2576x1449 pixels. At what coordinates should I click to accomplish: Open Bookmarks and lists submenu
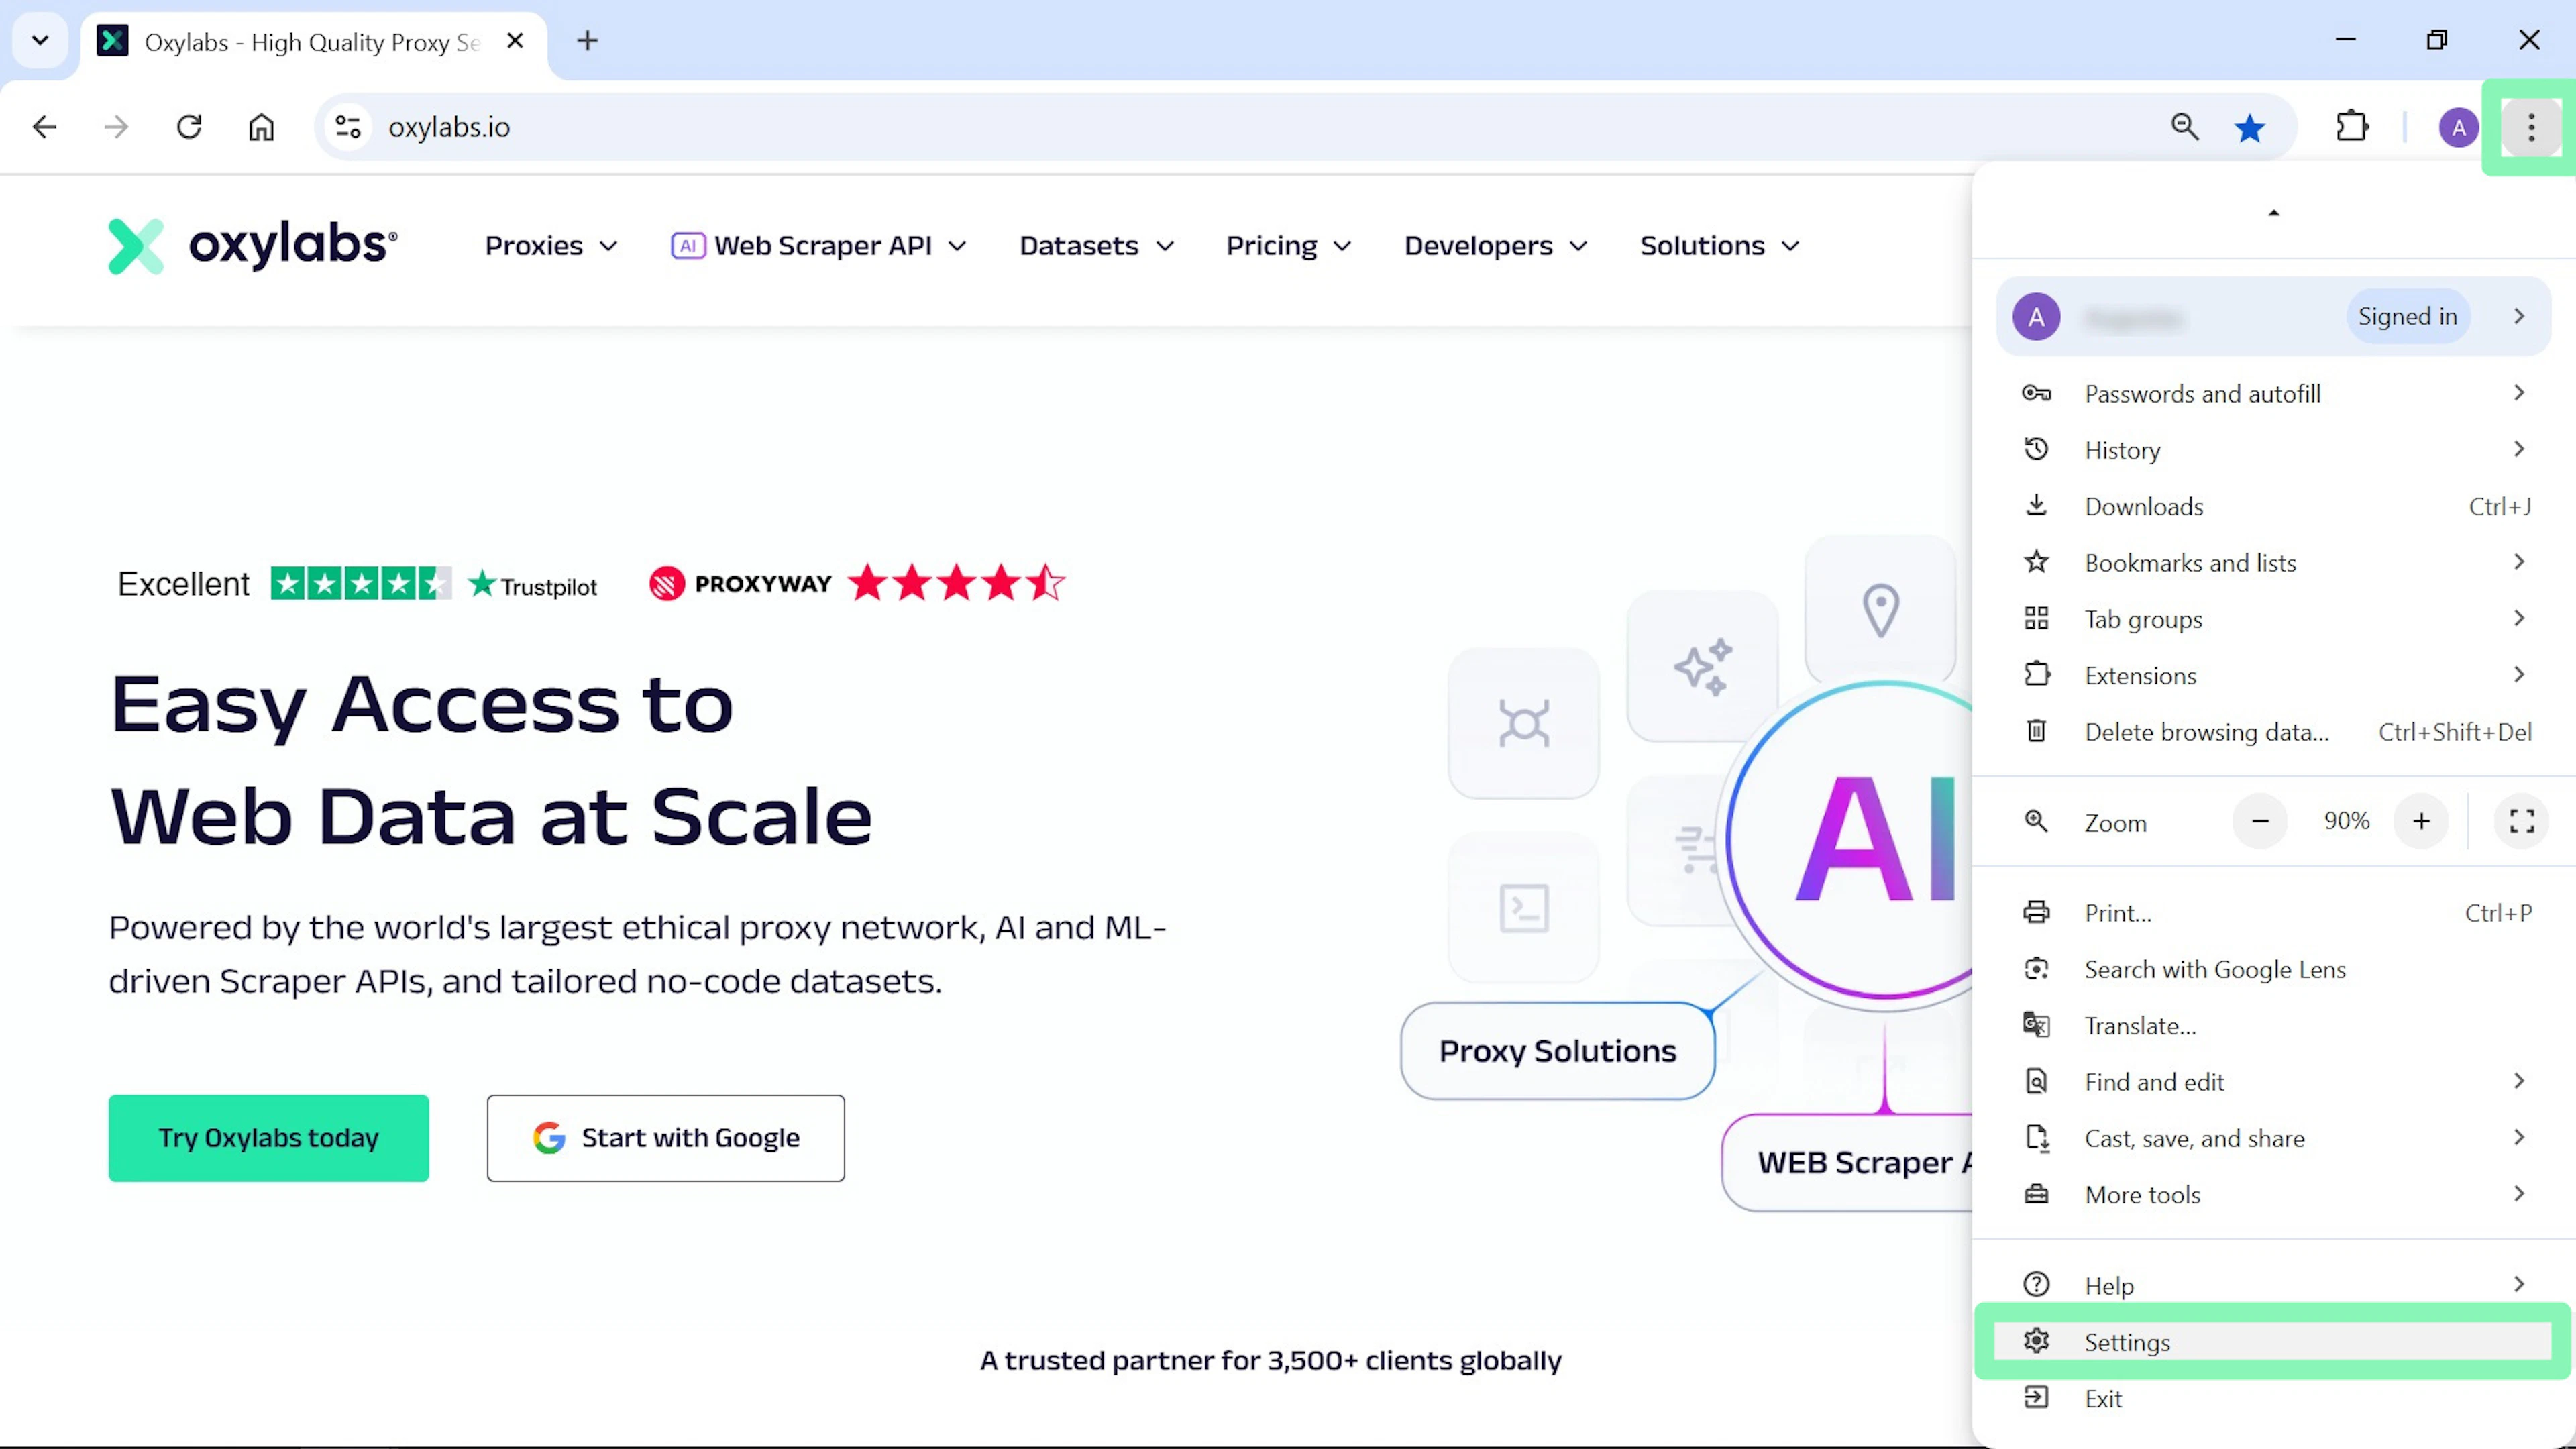click(2273, 563)
